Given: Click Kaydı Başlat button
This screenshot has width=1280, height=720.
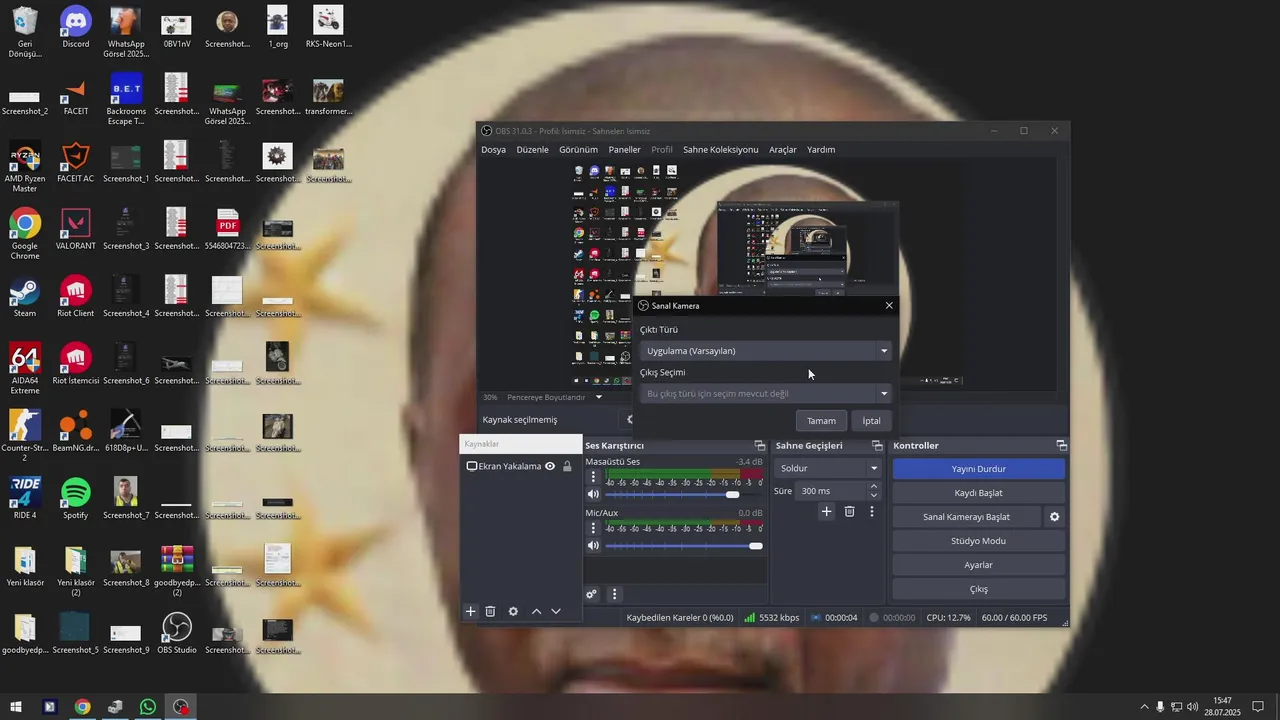Looking at the screenshot, I should click(979, 493).
